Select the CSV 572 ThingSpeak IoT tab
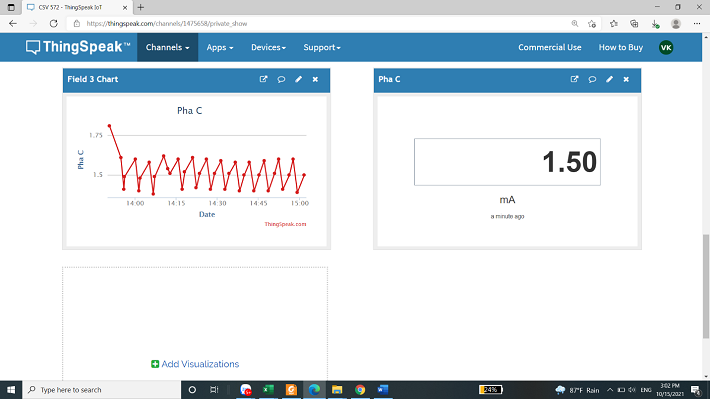The width and height of the screenshot is (710, 399). [77, 8]
